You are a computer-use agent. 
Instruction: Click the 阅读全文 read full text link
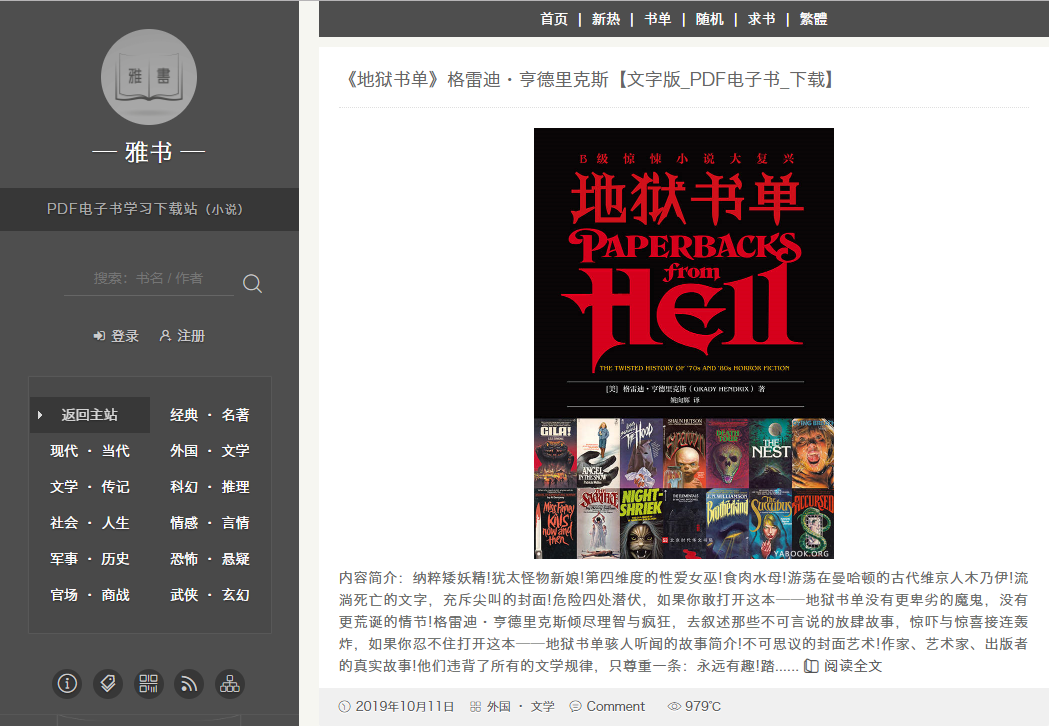pyautogui.click(x=843, y=666)
